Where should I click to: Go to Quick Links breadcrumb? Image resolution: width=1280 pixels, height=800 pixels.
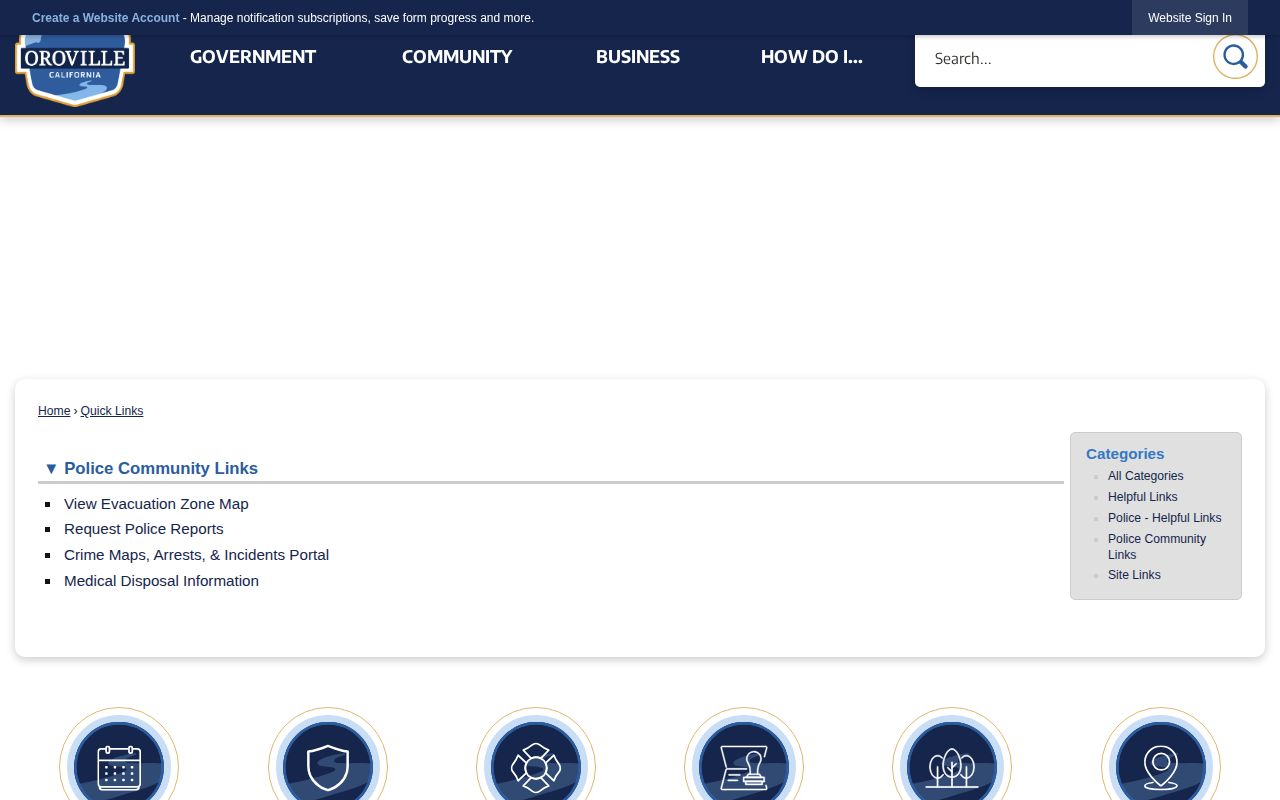112,411
